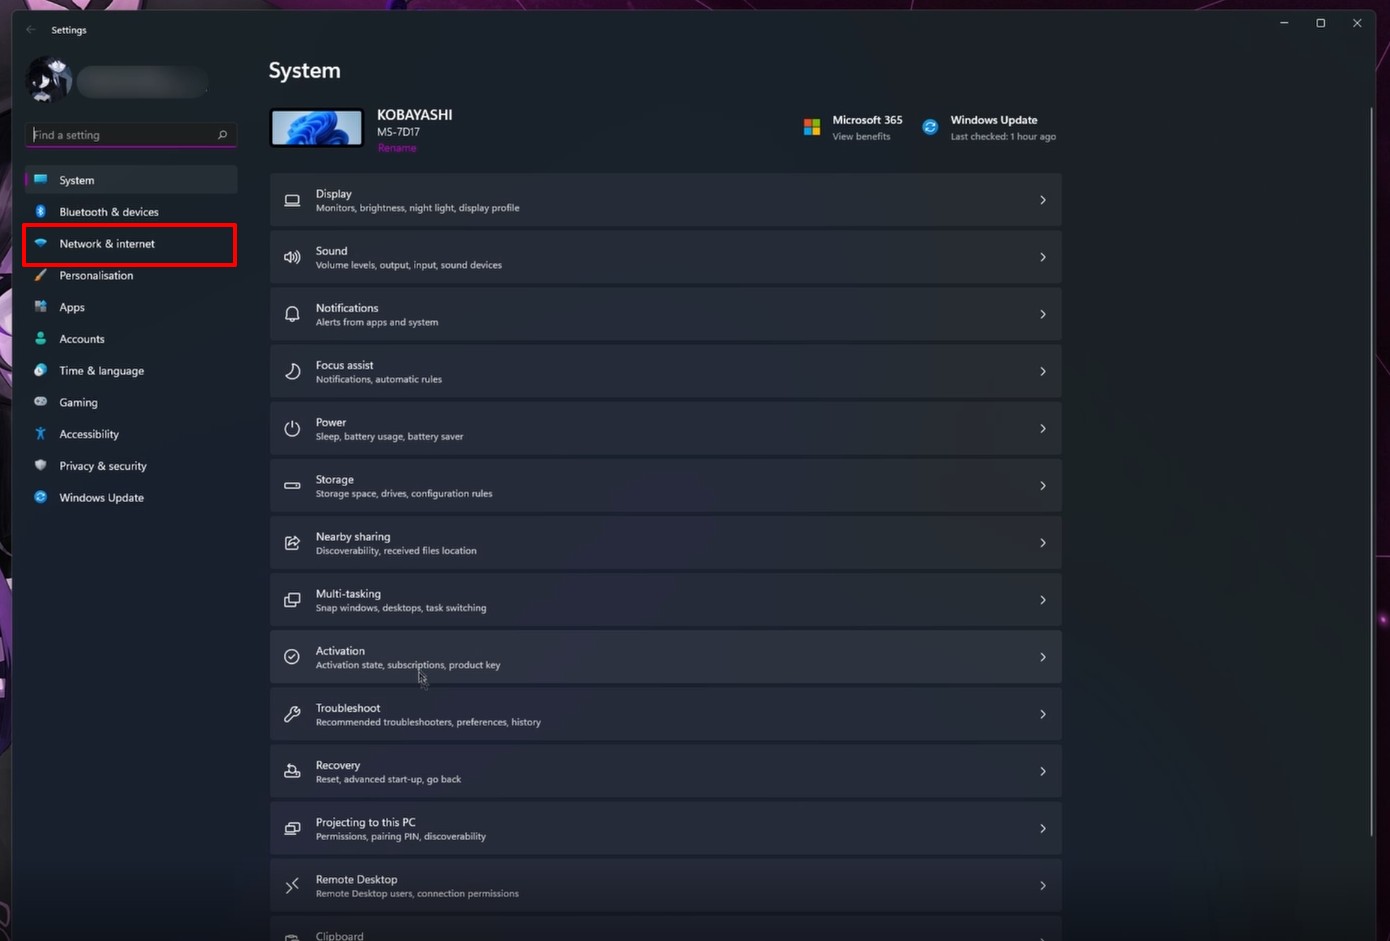Click the Power icon
This screenshot has height=941, width=1390.
coord(292,428)
